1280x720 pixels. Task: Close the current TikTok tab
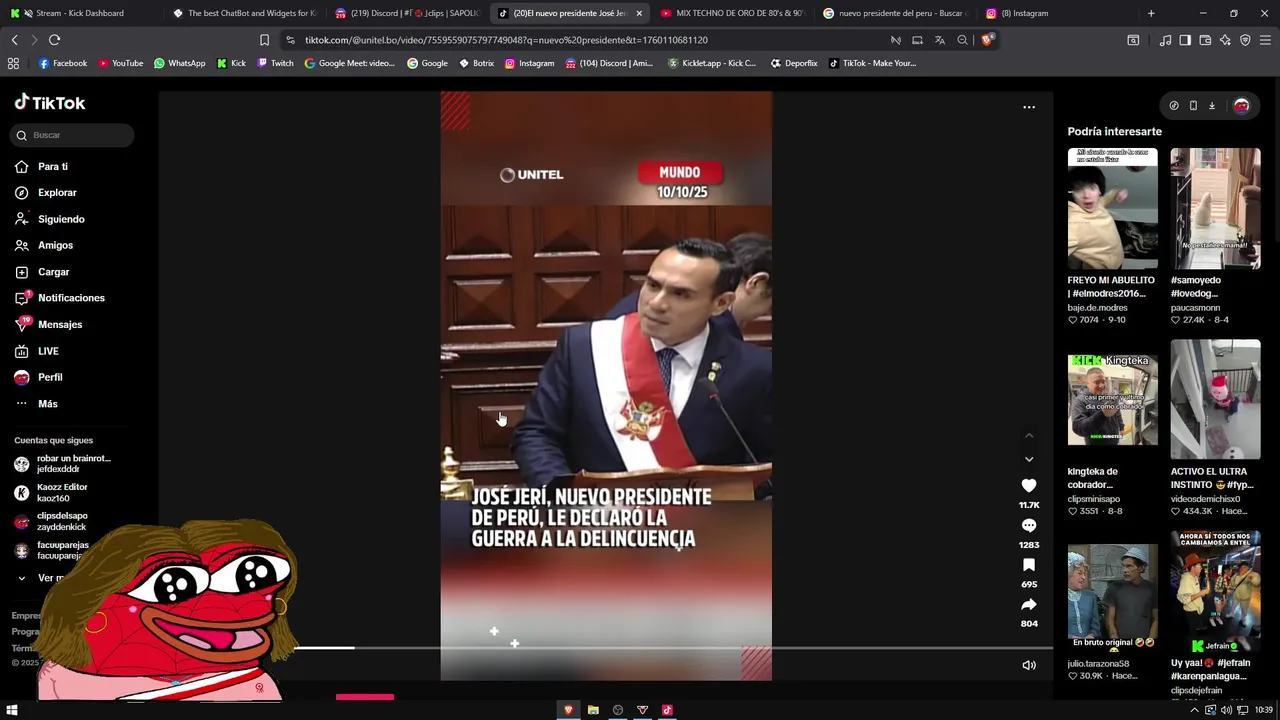point(639,13)
